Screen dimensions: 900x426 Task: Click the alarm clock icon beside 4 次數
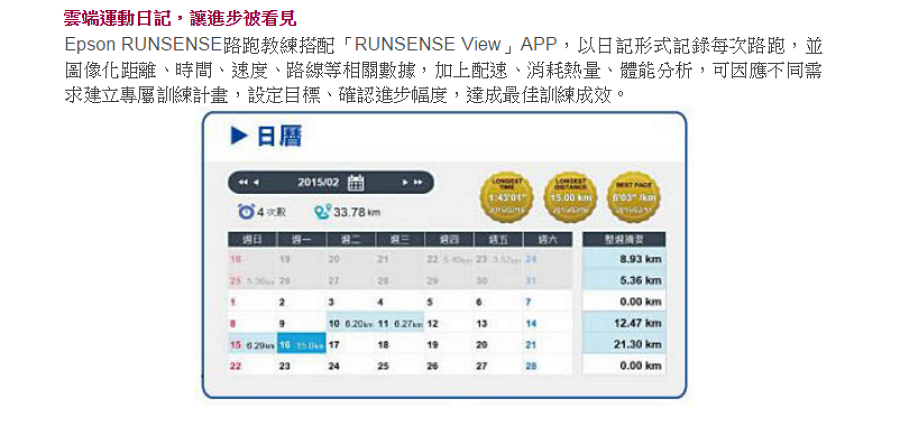pos(247,212)
